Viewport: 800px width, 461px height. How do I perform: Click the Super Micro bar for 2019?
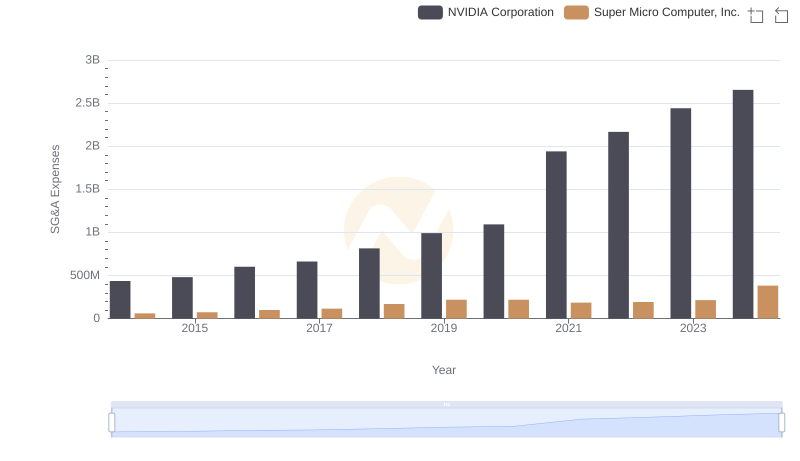coord(457,309)
